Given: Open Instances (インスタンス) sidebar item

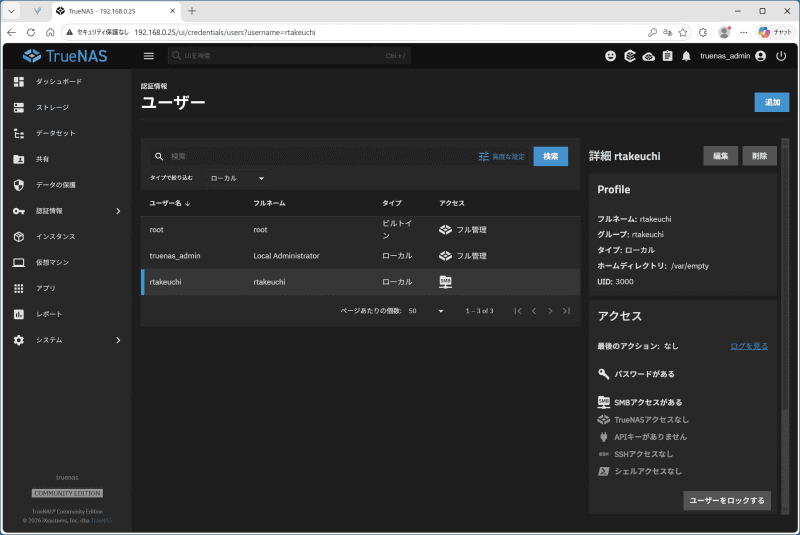Looking at the screenshot, I should pyautogui.click(x=66, y=237).
